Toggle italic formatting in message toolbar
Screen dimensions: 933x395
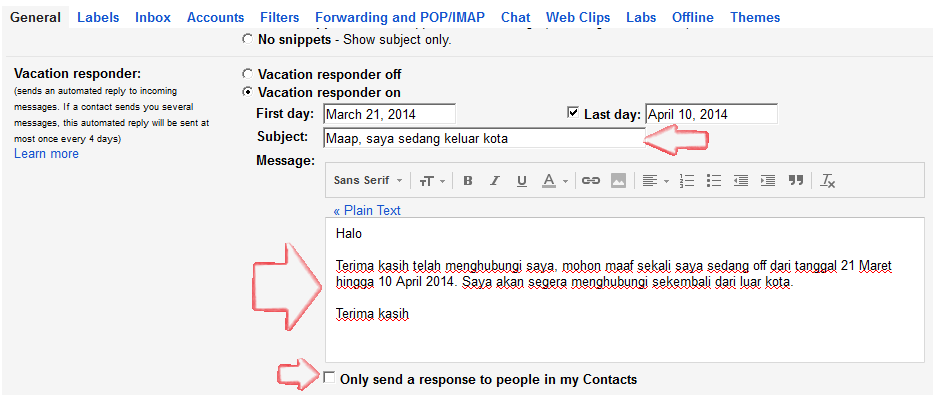tap(494, 181)
